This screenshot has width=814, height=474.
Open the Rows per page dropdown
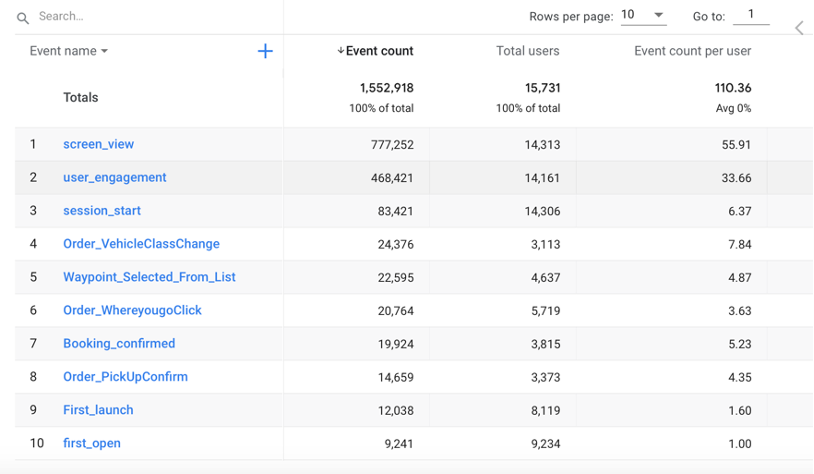643,15
